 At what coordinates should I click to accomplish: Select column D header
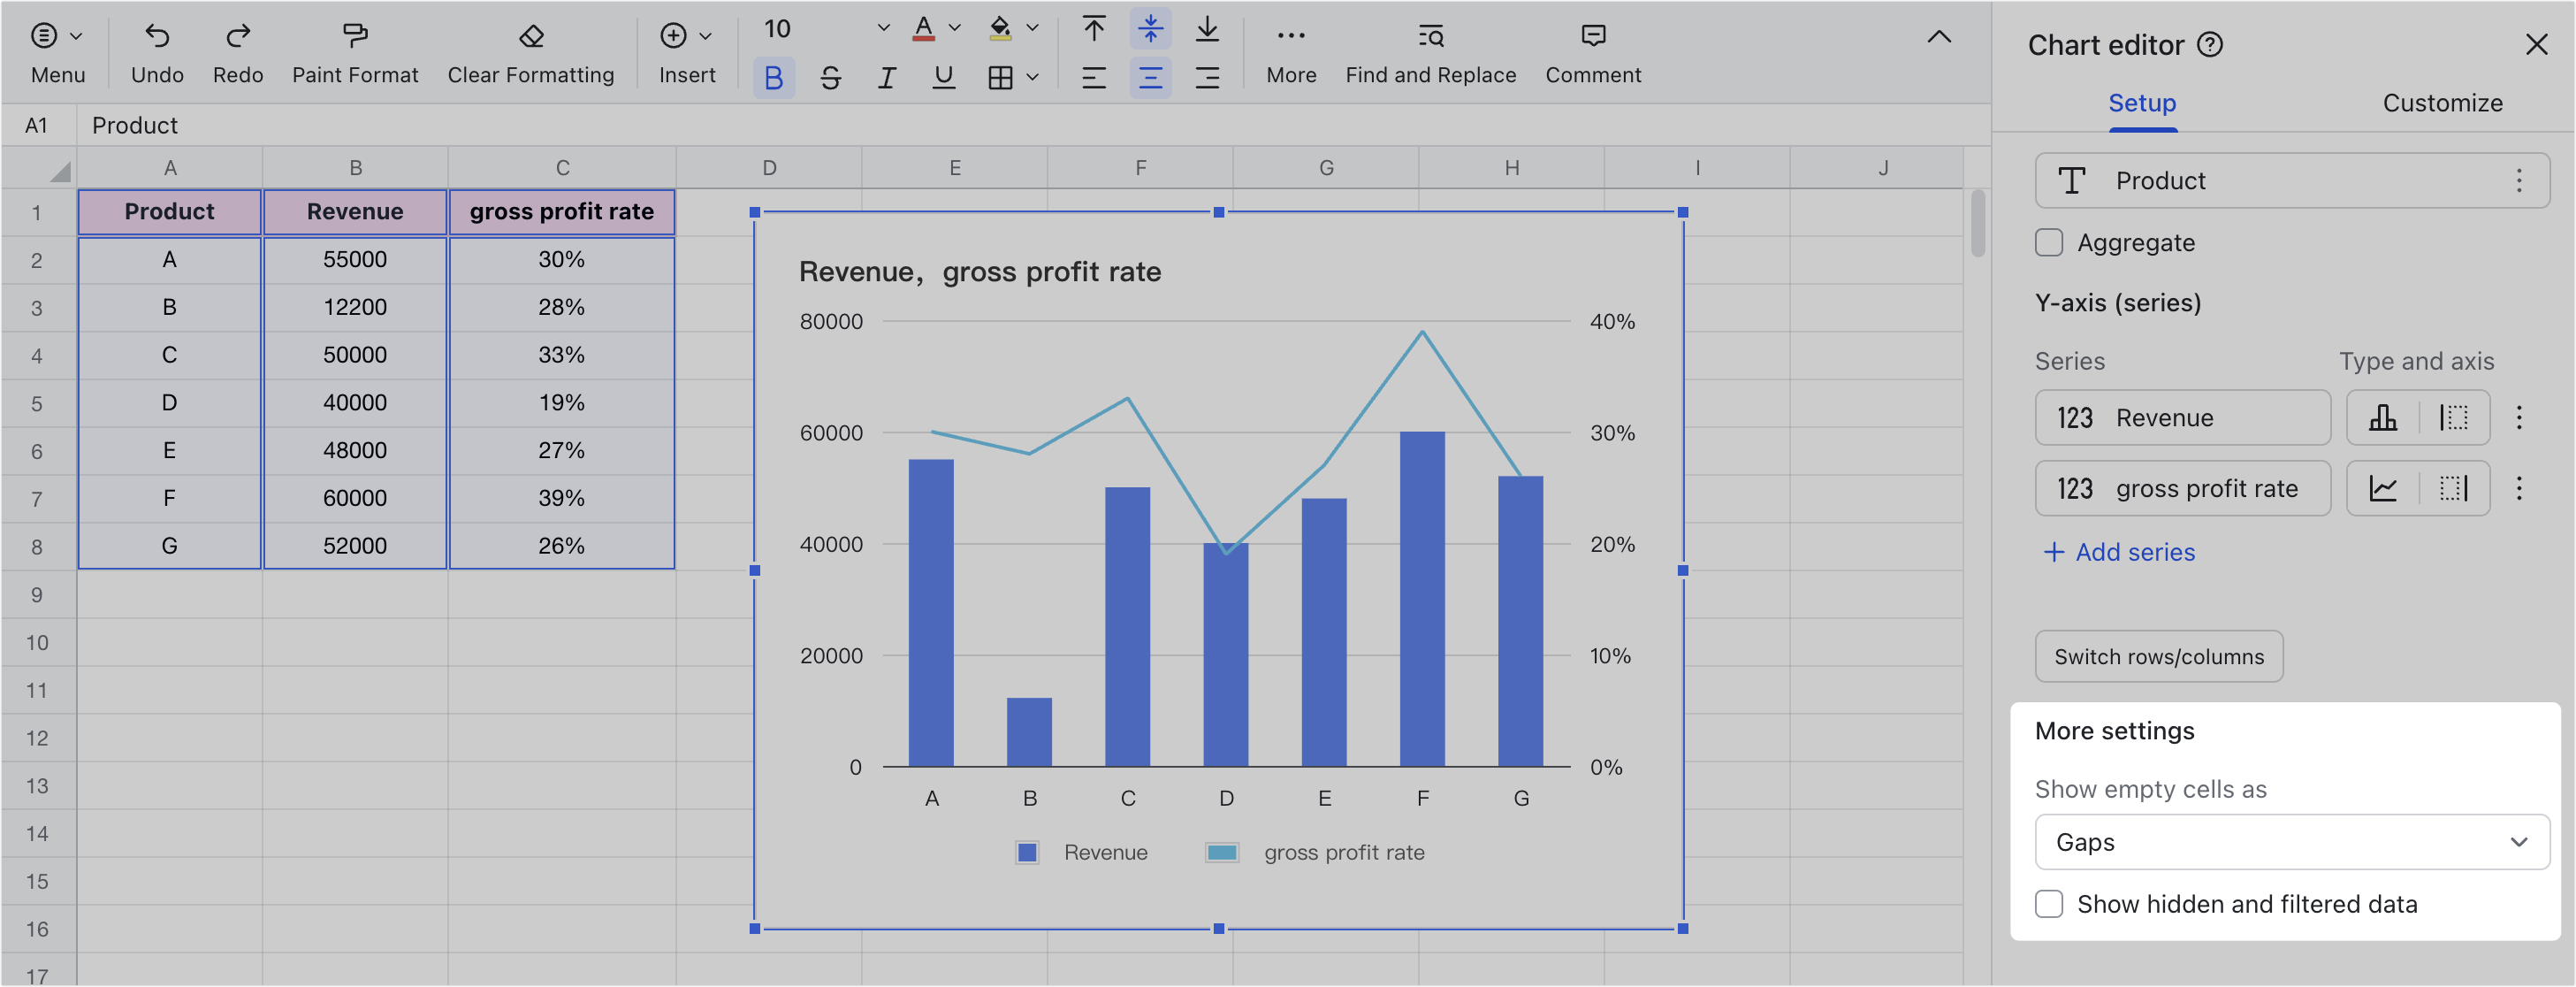click(x=769, y=168)
